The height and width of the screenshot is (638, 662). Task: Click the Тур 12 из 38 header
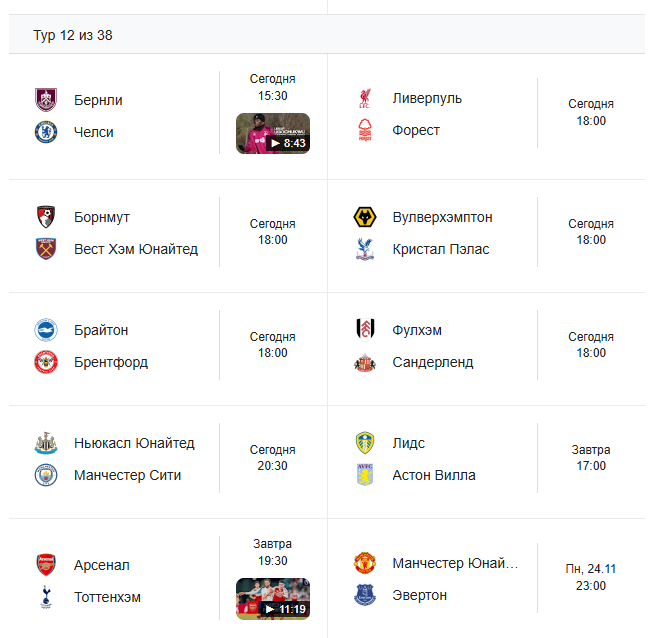click(73, 35)
